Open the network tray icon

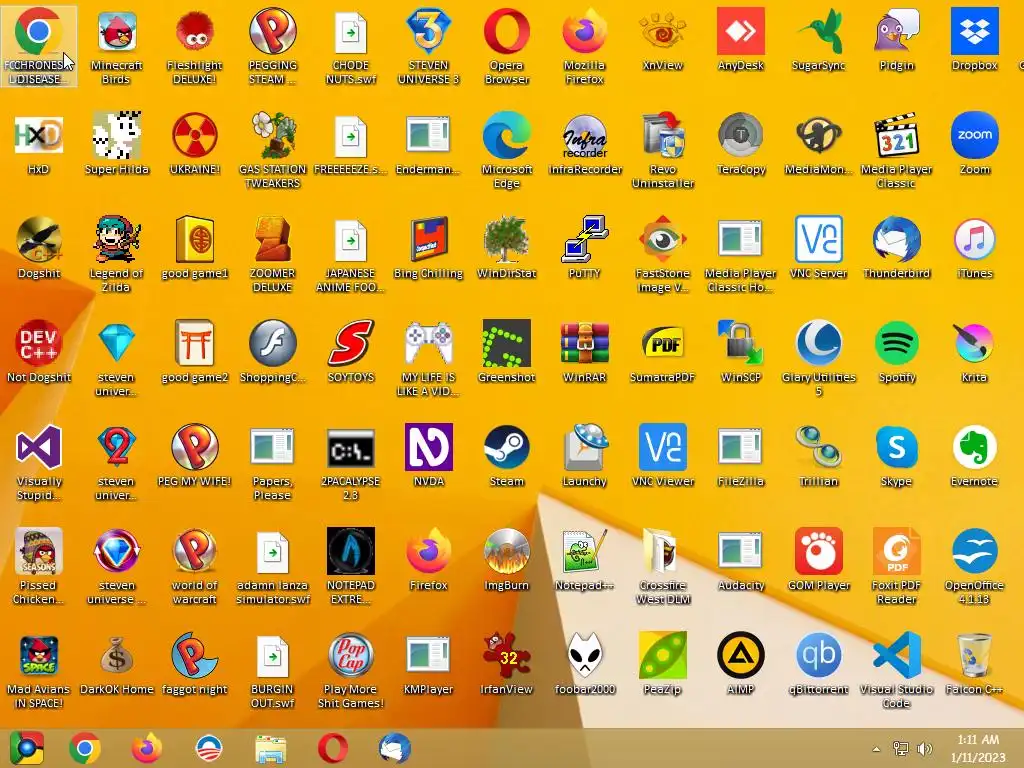(x=901, y=749)
